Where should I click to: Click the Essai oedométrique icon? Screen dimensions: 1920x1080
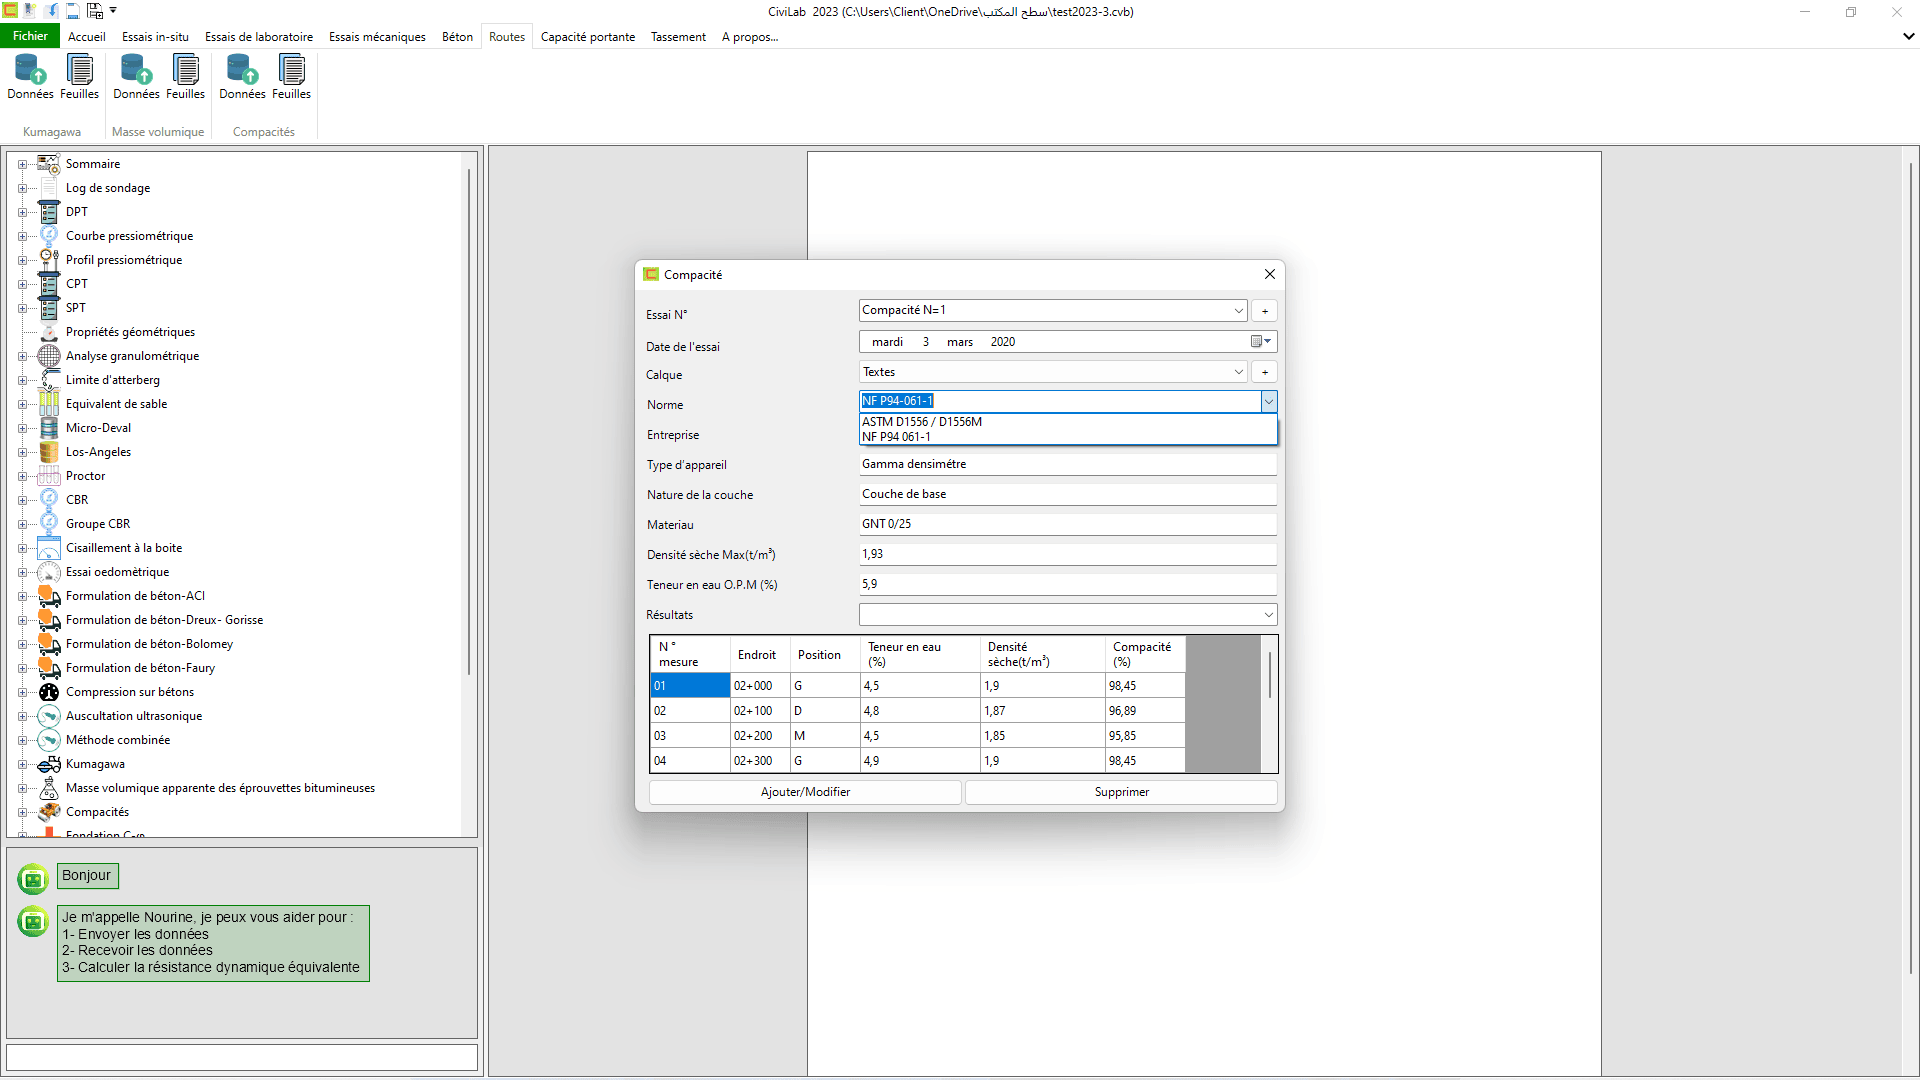[x=49, y=572]
